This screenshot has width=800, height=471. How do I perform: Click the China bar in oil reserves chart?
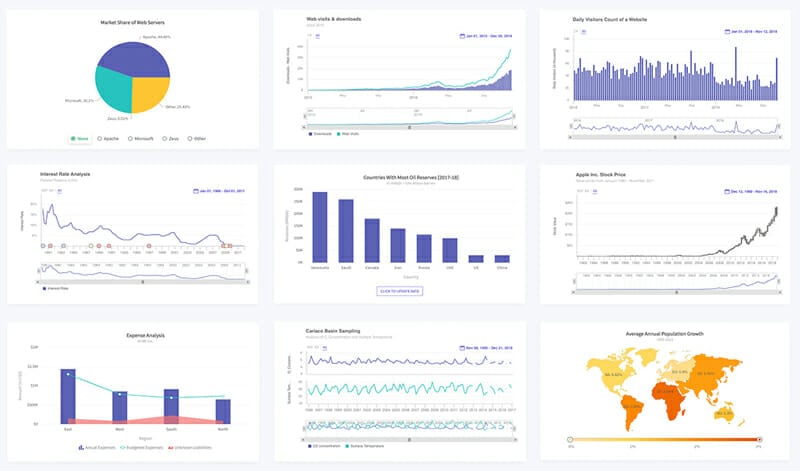(502, 259)
